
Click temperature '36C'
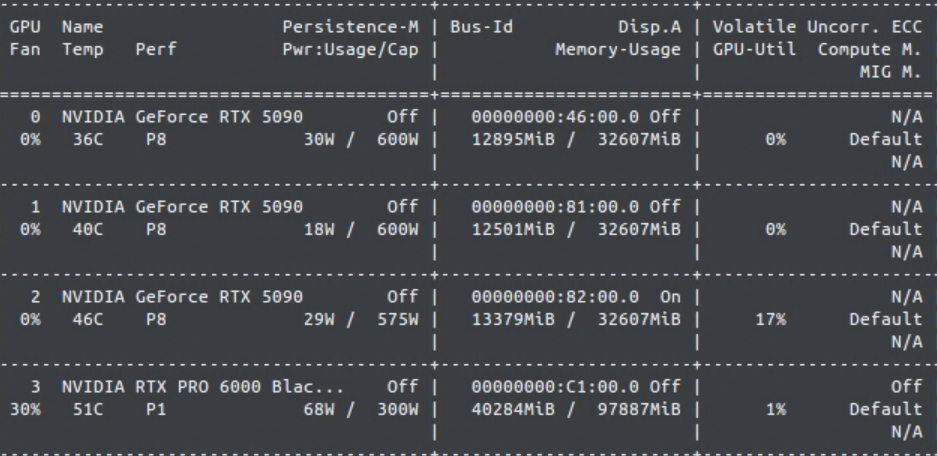[88, 139]
